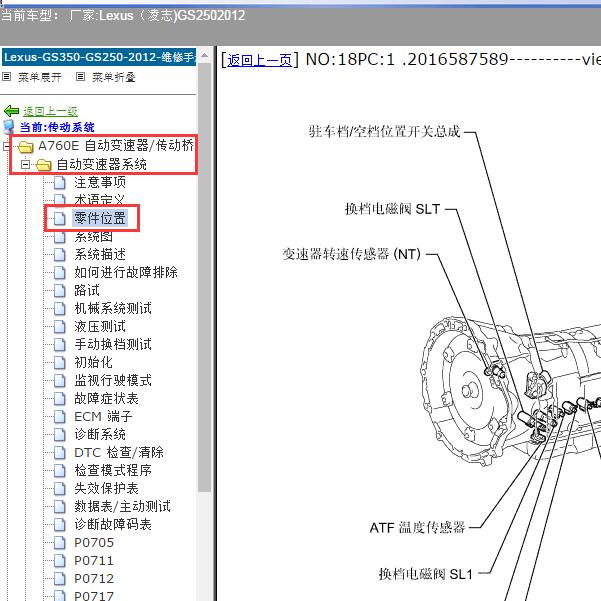
Task: Click the document icon beside 诊断故障码表
Action: (60, 525)
